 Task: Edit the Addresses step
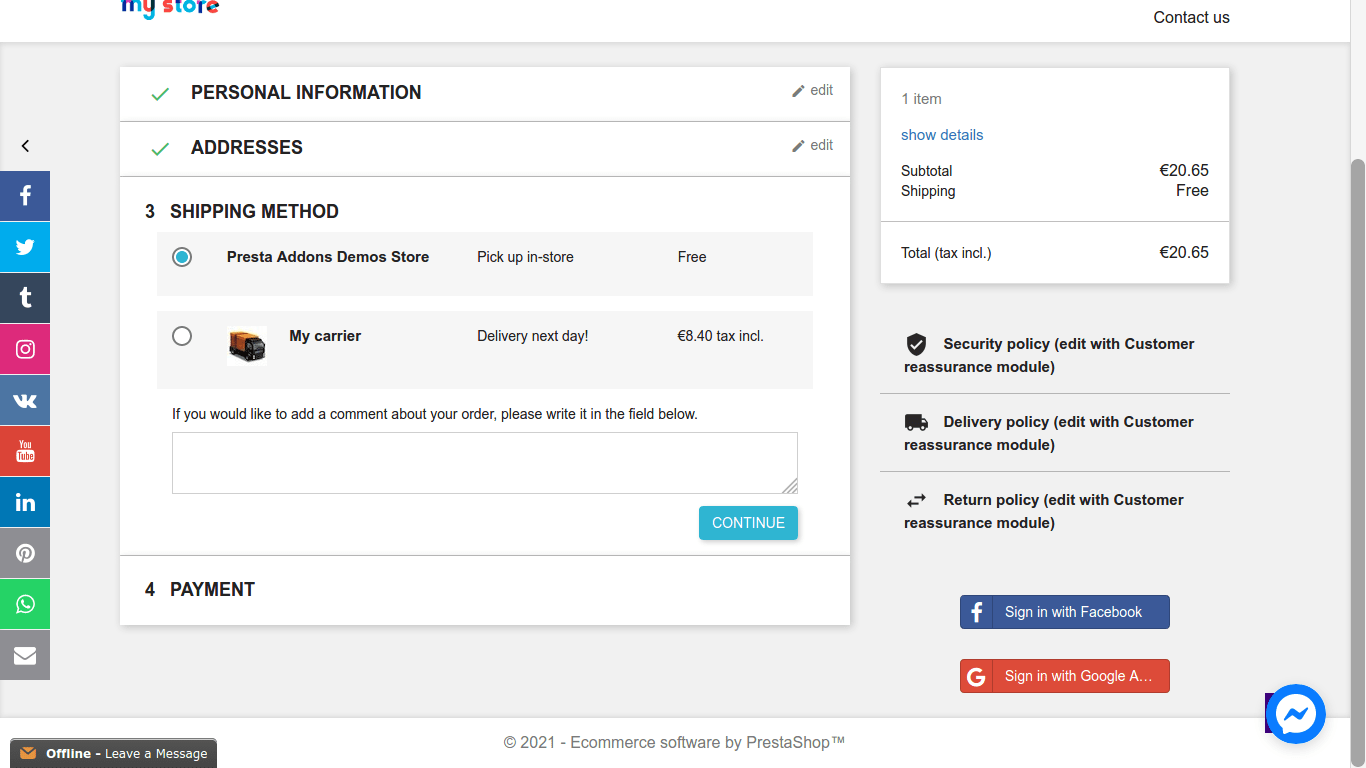tap(812, 145)
